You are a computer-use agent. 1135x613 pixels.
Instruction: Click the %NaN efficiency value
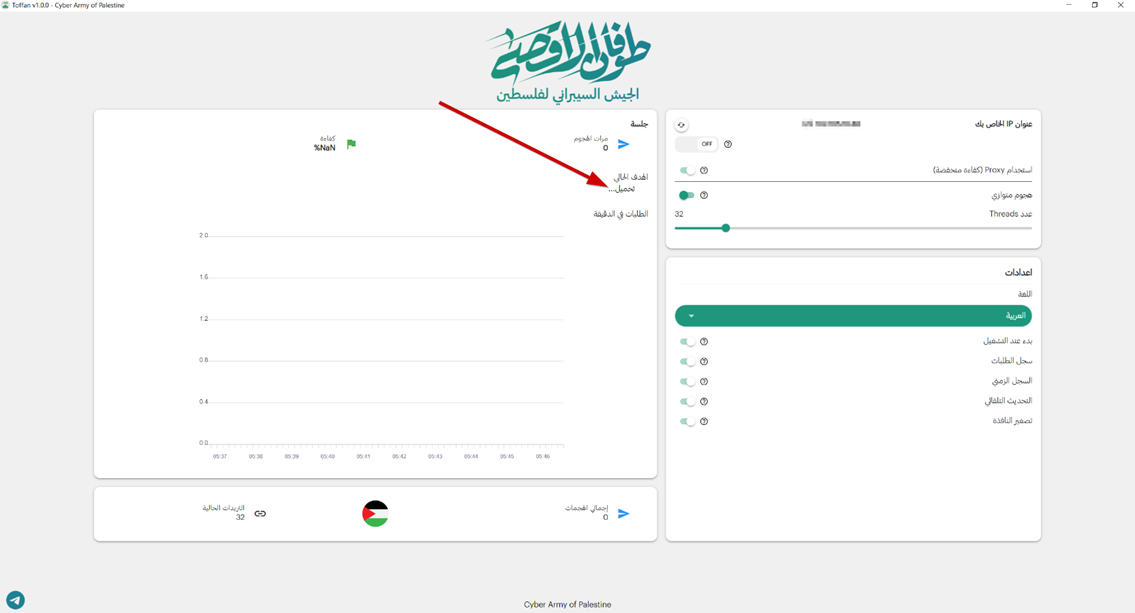coord(324,148)
